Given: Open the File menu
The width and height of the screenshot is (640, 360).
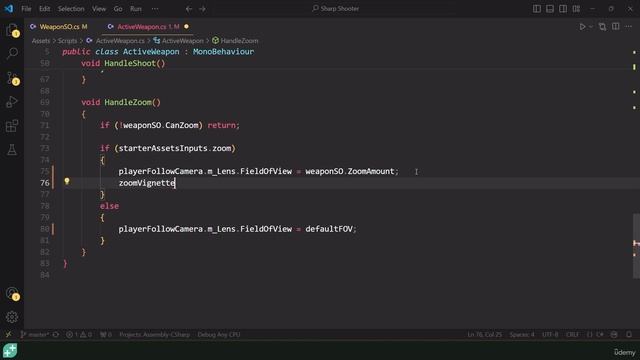Looking at the screenshot, I should (x=26, y=9).
